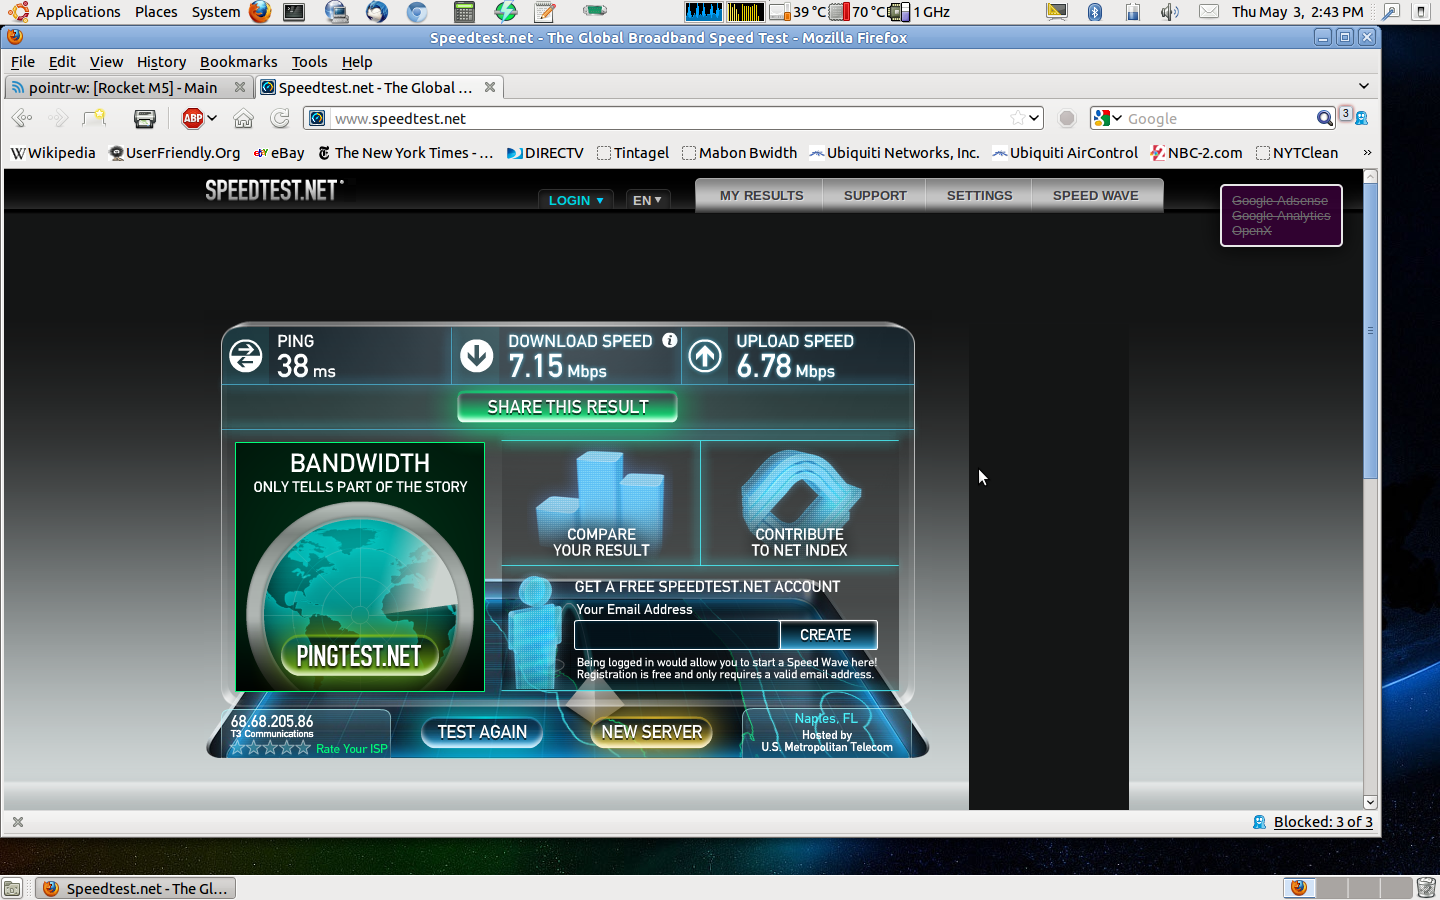The image size is (1440, 900).
Task: Bookmark page with the star icon
Action: tap(1017, 118)
